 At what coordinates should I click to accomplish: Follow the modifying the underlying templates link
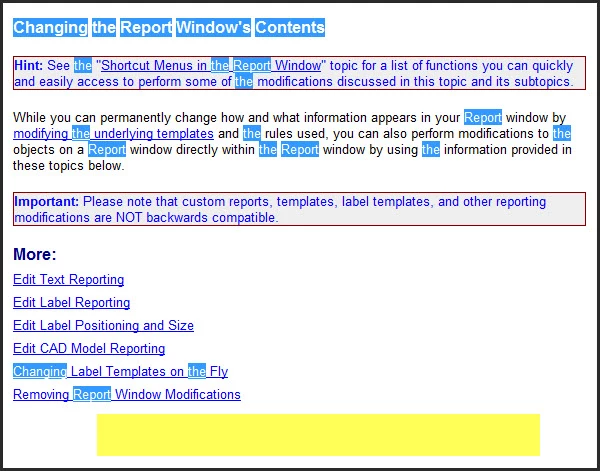click(x=113, y=134)
